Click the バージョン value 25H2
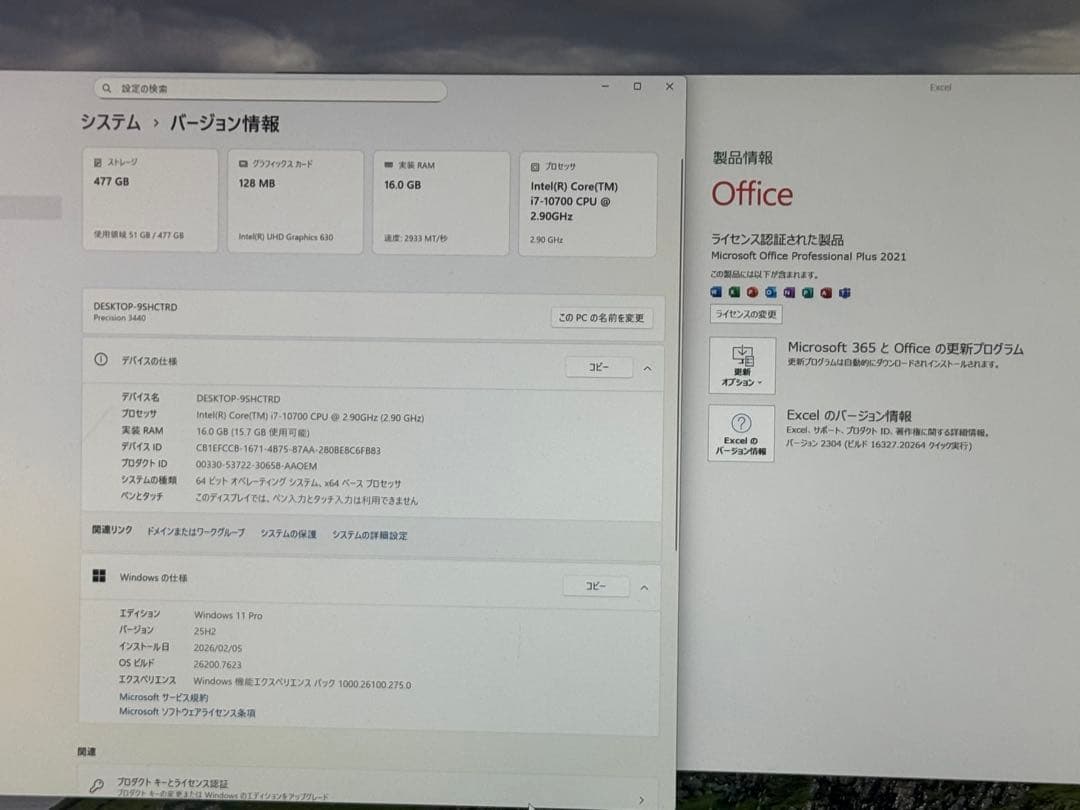Viewport: 1080px width, 810px height. tap(205, 631)
